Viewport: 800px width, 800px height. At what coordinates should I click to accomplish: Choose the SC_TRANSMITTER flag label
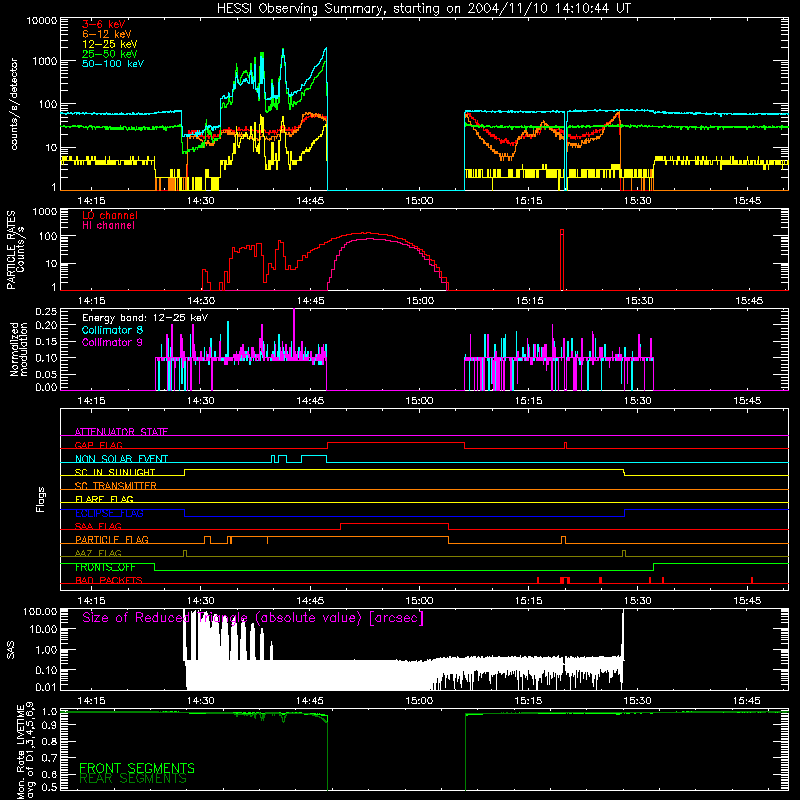[x=115, y=486]
